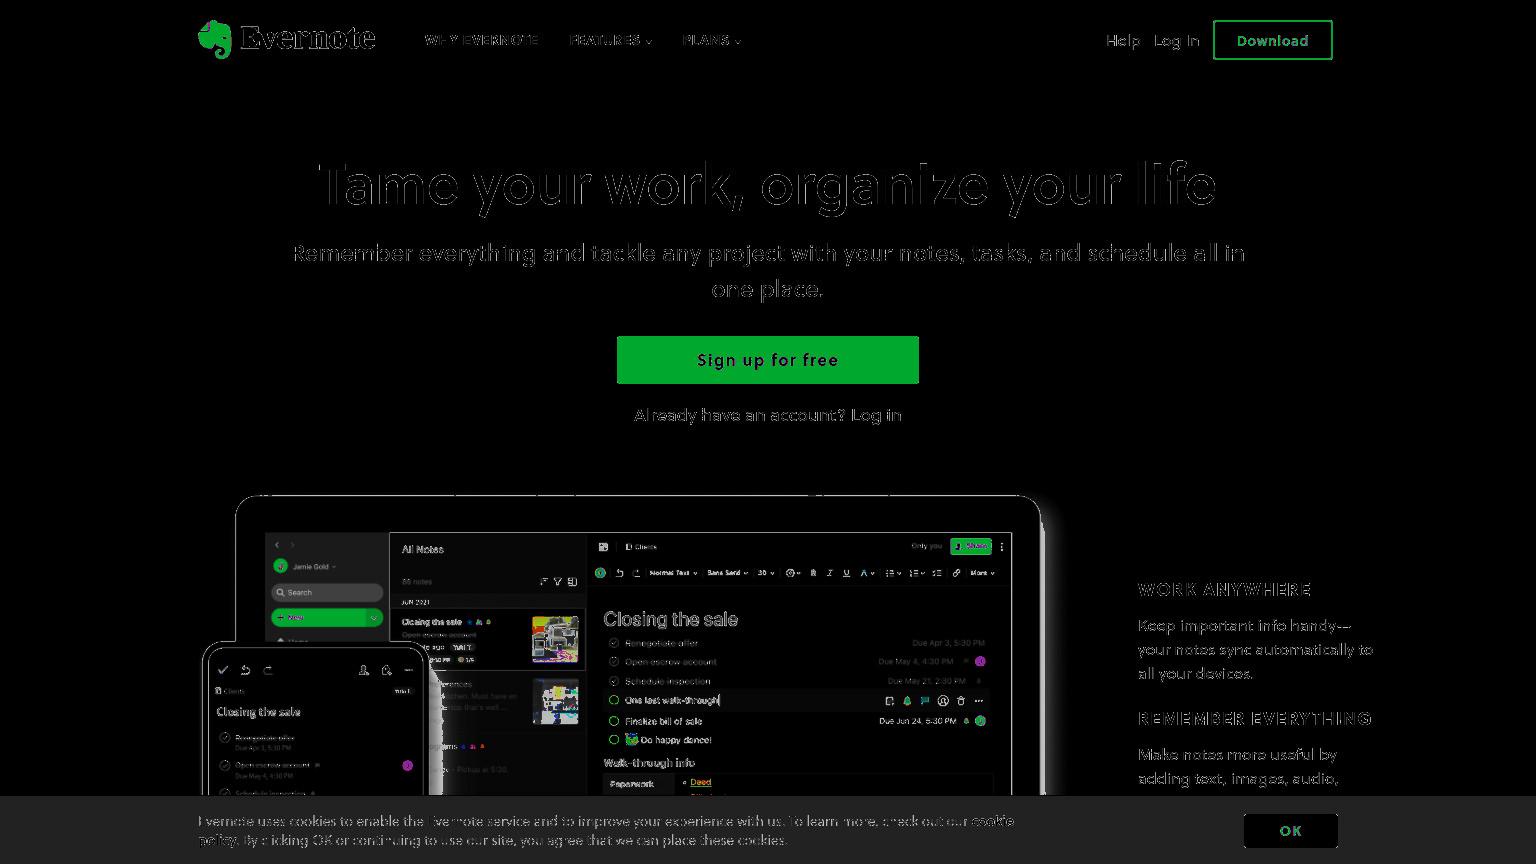Open the three-dot note options menu
The height and width of the screenshot is (864, 1536).
click(1002, 547)
